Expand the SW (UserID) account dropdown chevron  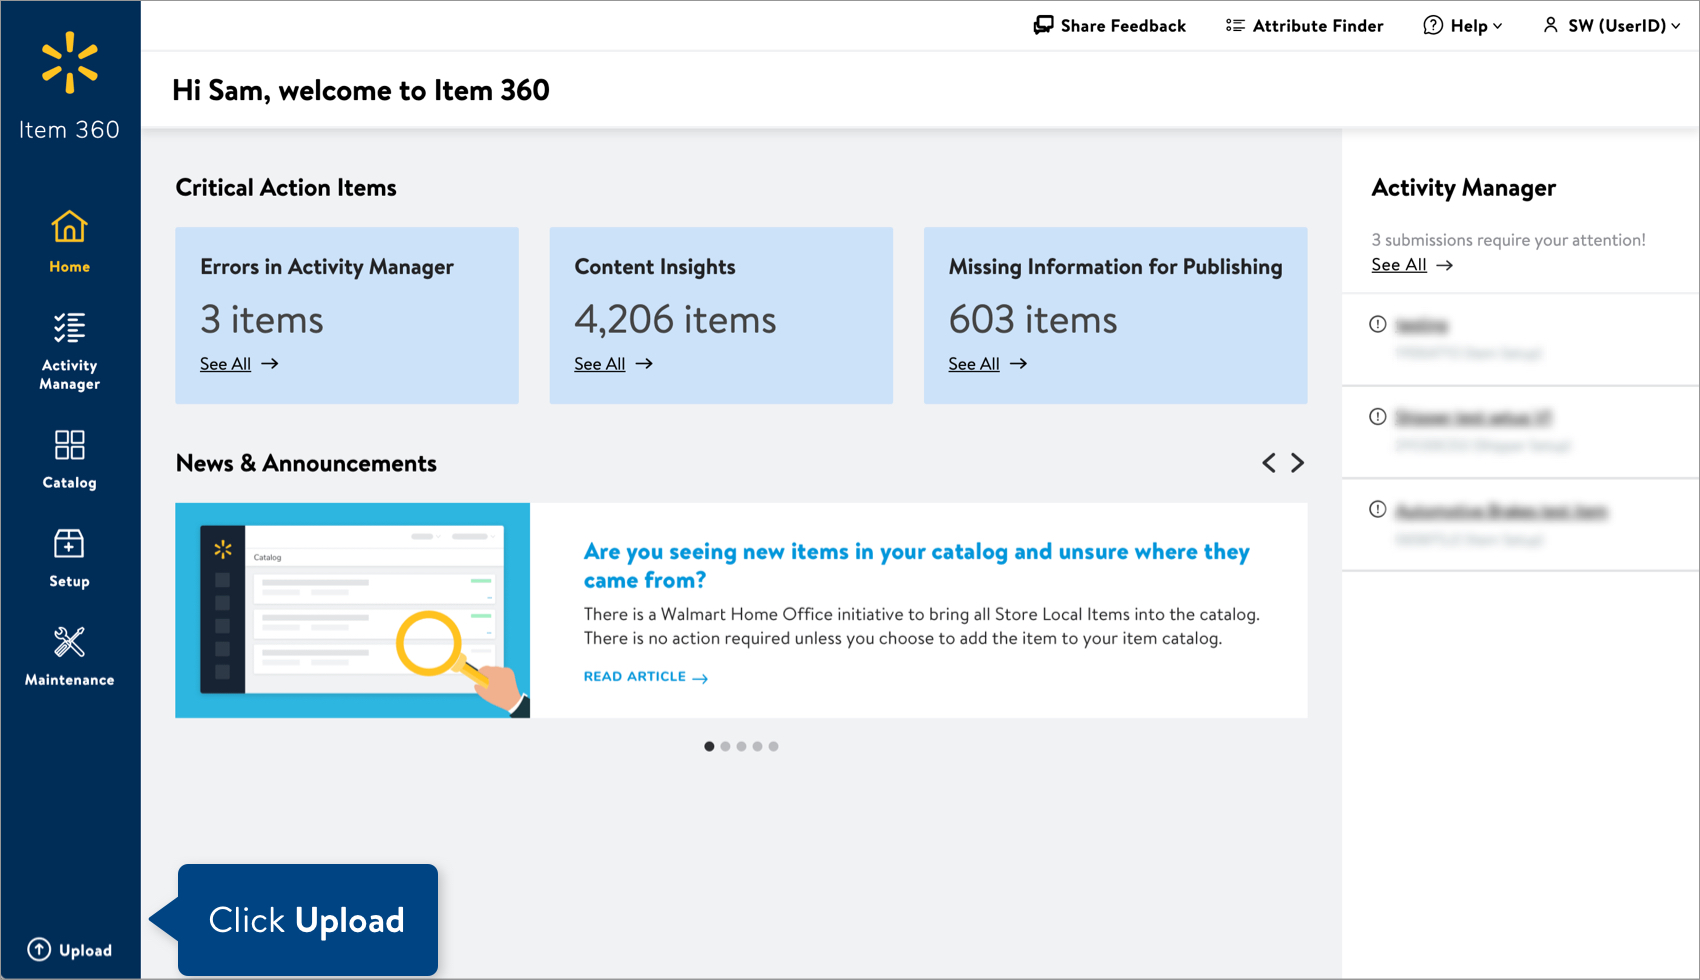(x=1676, y=26)
